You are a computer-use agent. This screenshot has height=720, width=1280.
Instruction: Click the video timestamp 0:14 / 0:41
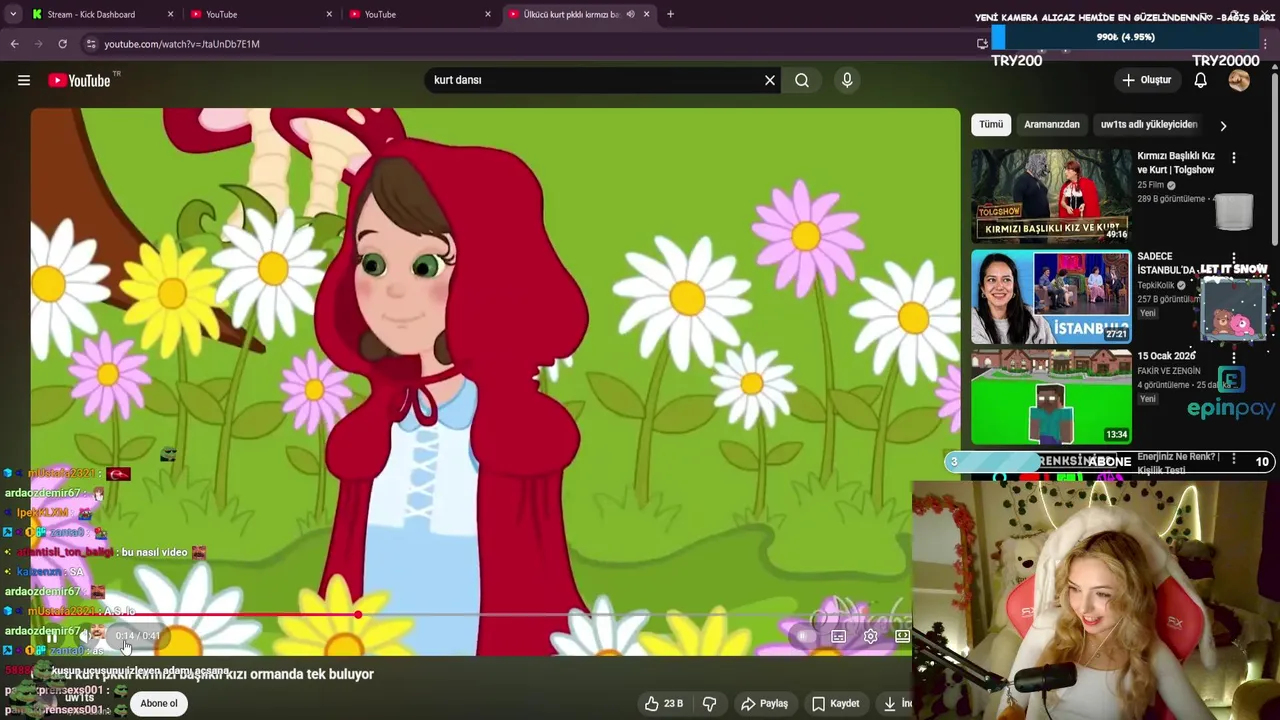(x=137, y=636)
